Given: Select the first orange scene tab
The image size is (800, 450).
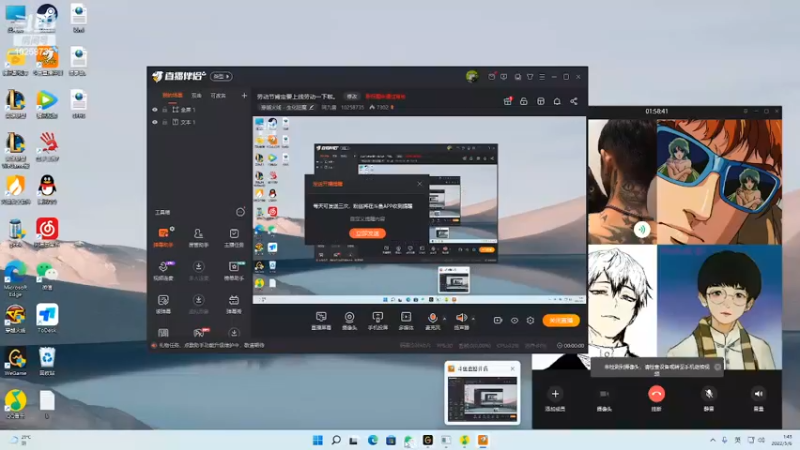Looking at the screenshot, I should pyautogui.click(x=172, y=95).
